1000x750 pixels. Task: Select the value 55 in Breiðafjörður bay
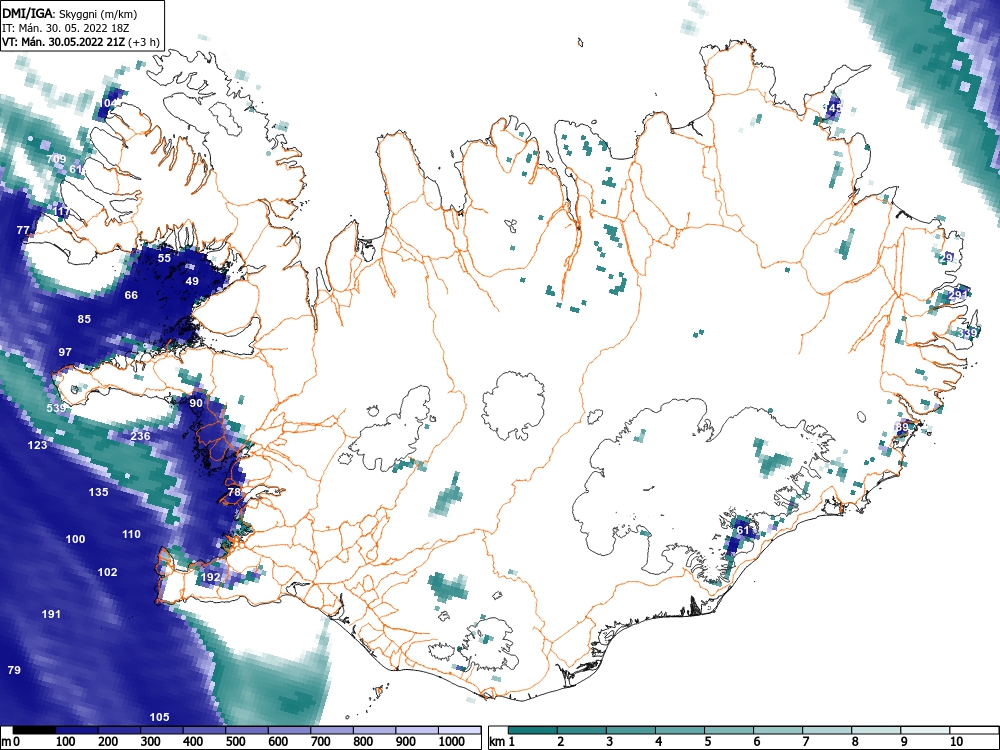click(x=165, y=258)
